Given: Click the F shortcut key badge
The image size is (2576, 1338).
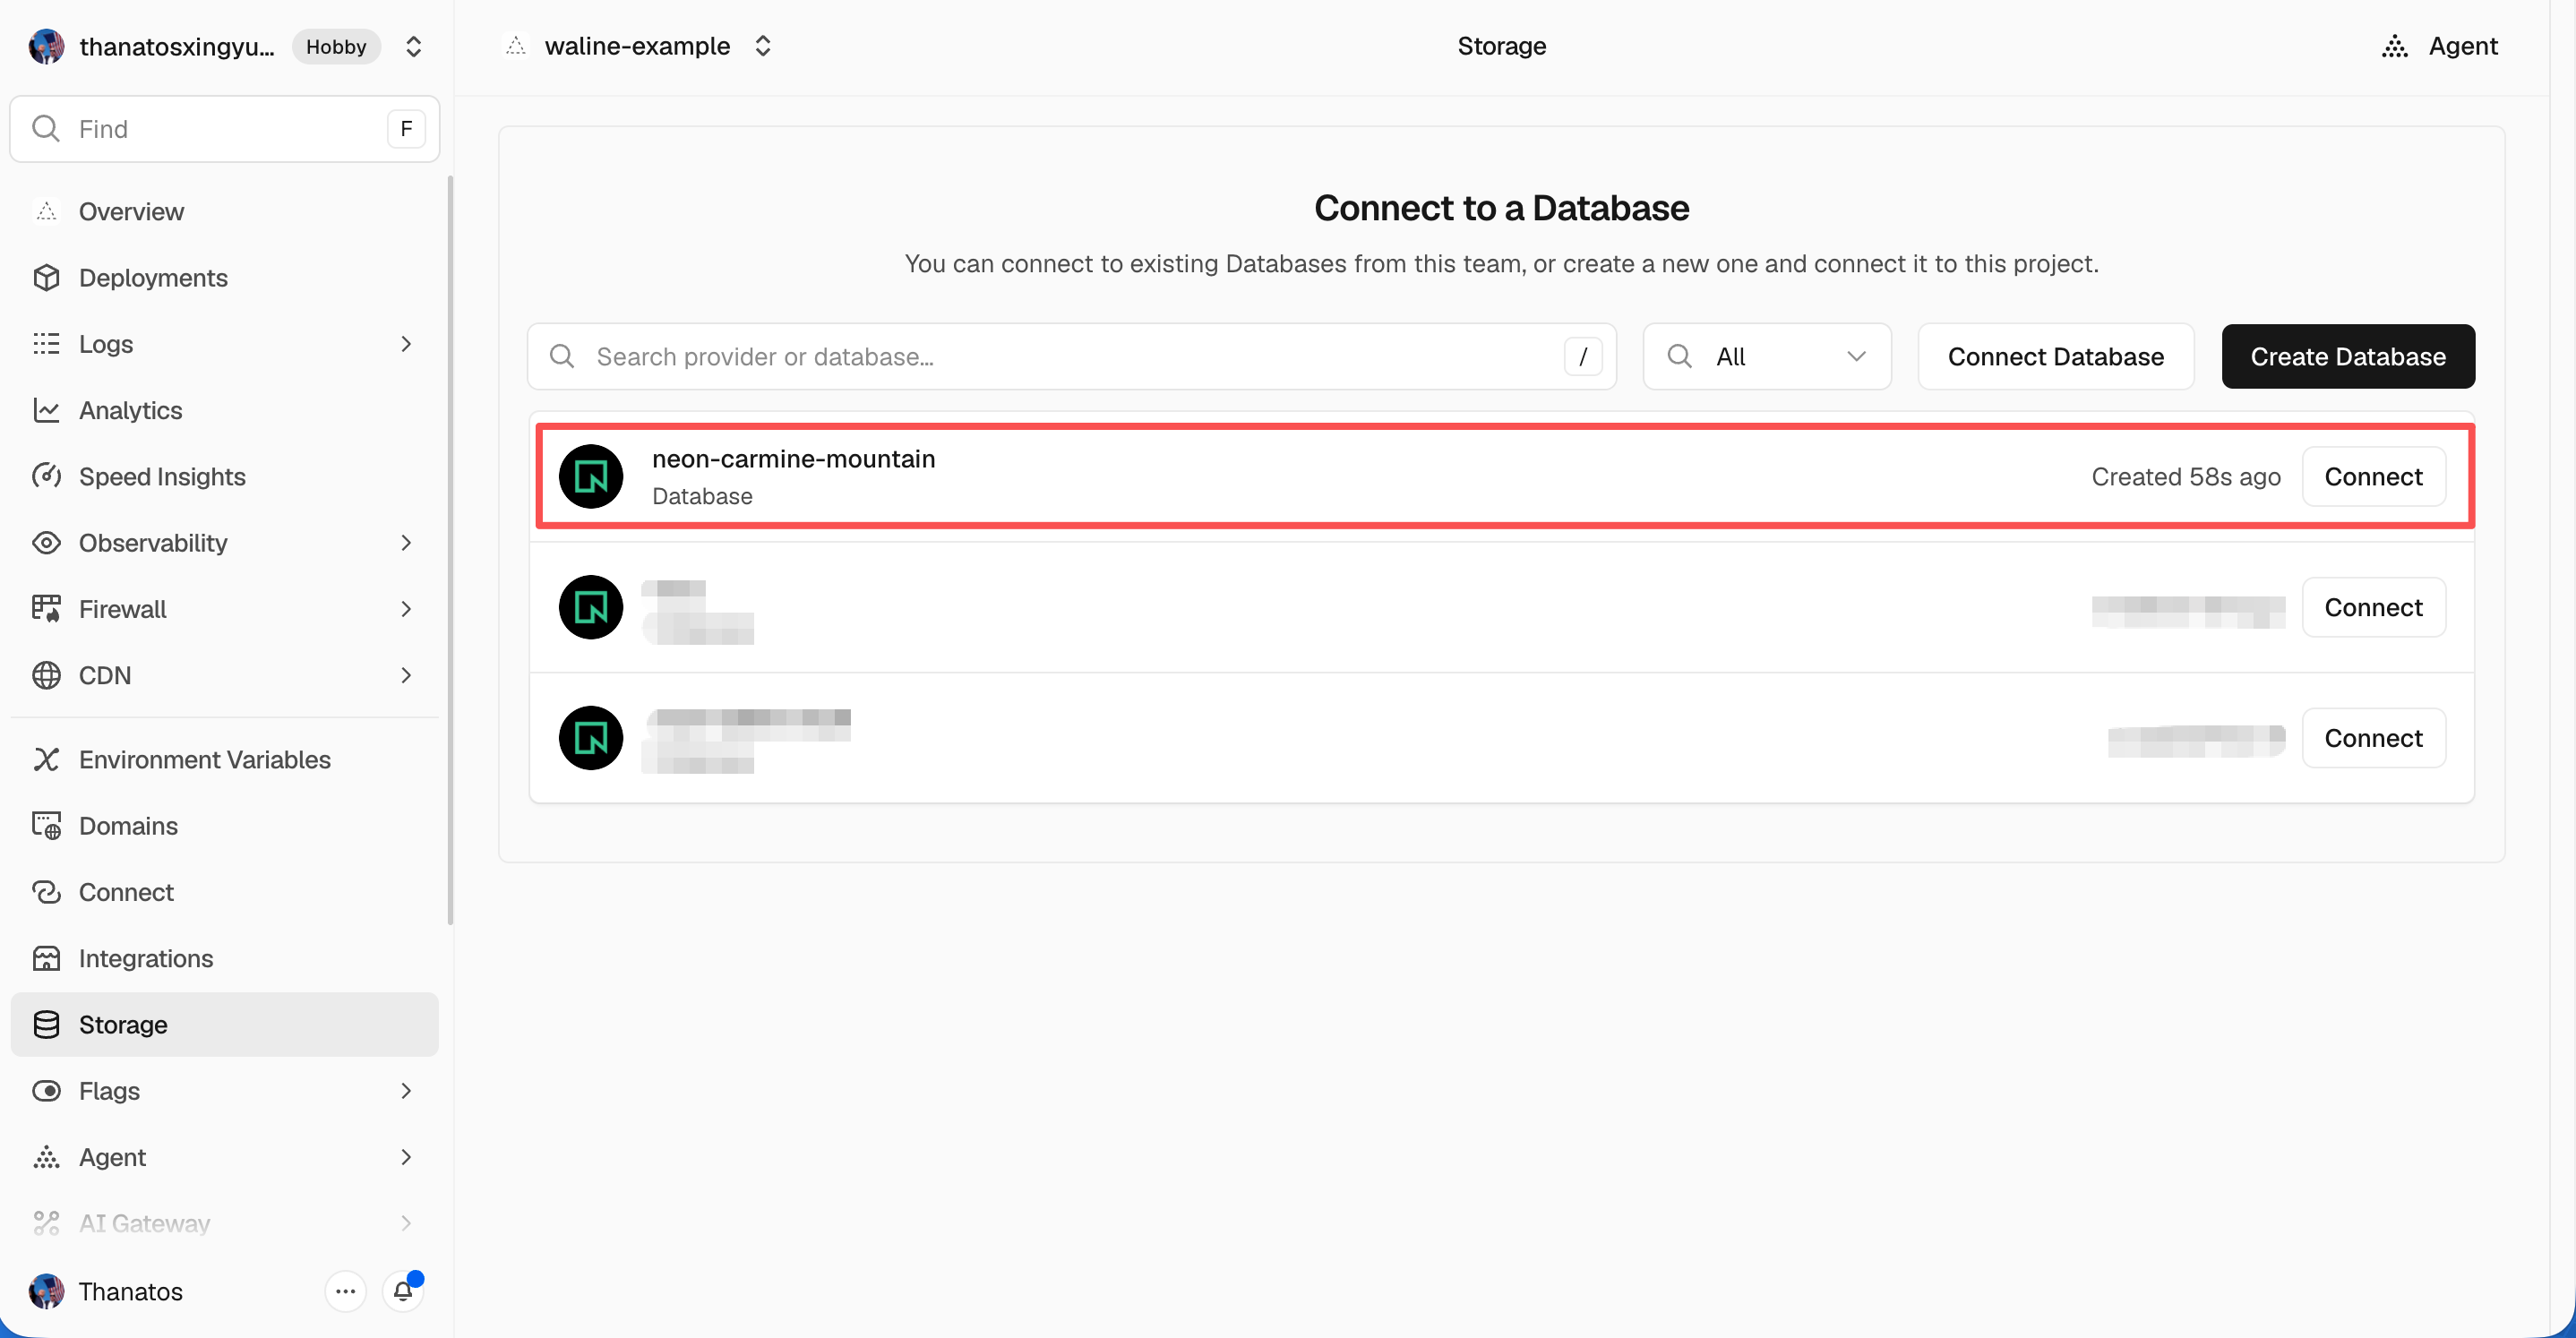Looking at the screenshot, I should tap(406, 129).
